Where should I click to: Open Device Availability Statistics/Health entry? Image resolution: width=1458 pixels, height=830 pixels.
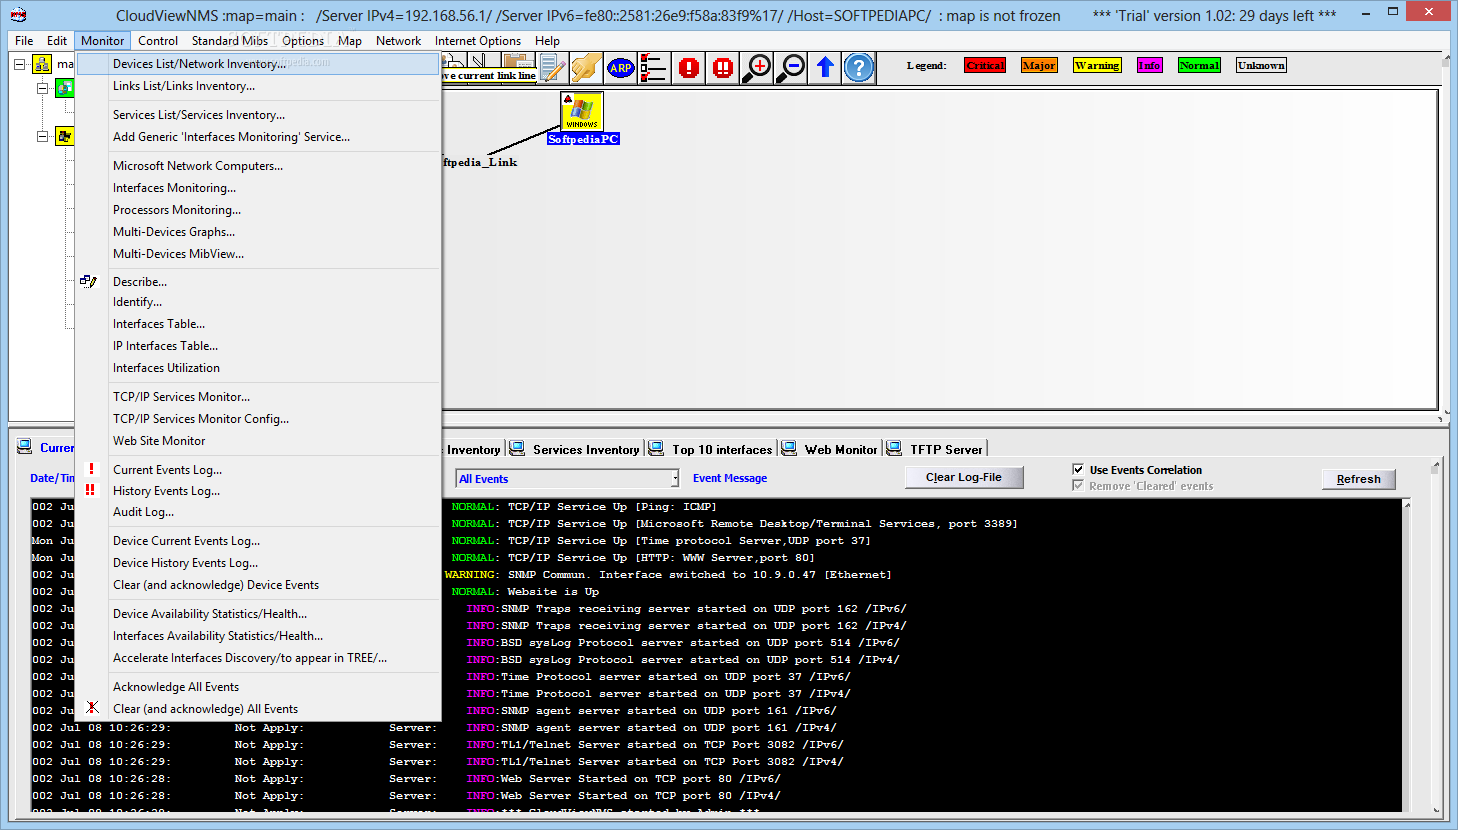tap(258, 614)
